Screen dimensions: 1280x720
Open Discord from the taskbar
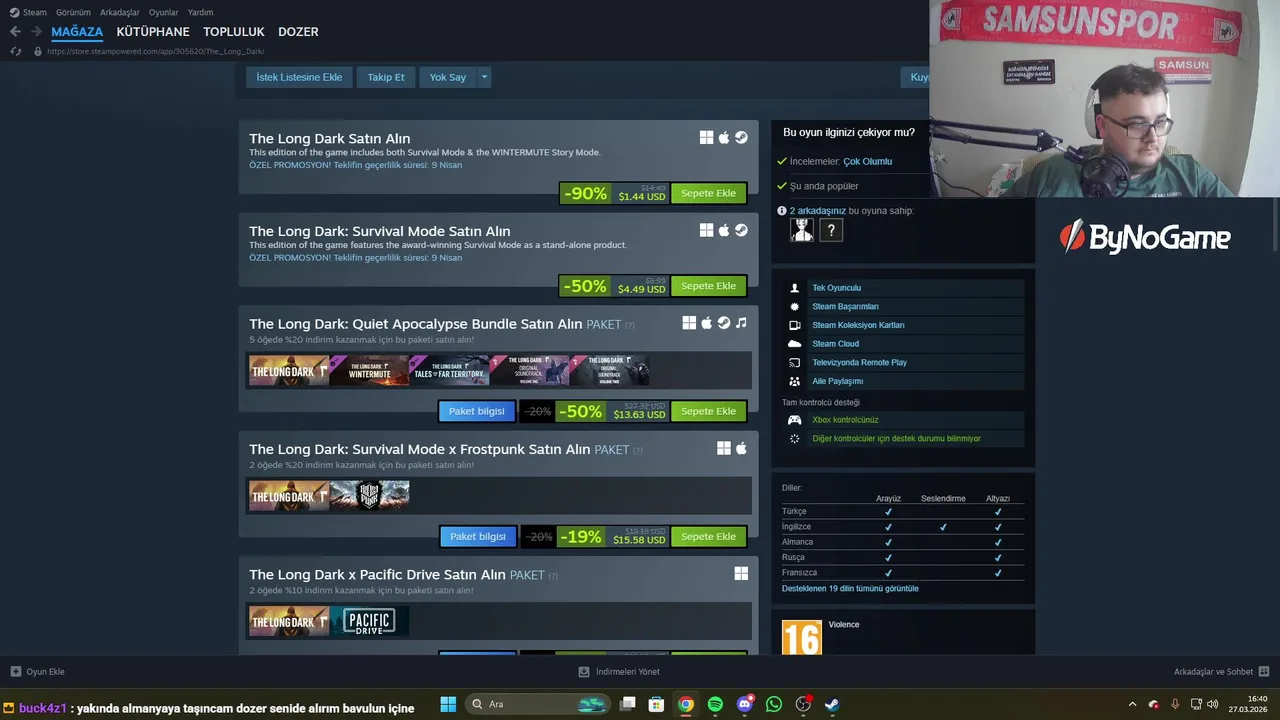coord(744,704)
